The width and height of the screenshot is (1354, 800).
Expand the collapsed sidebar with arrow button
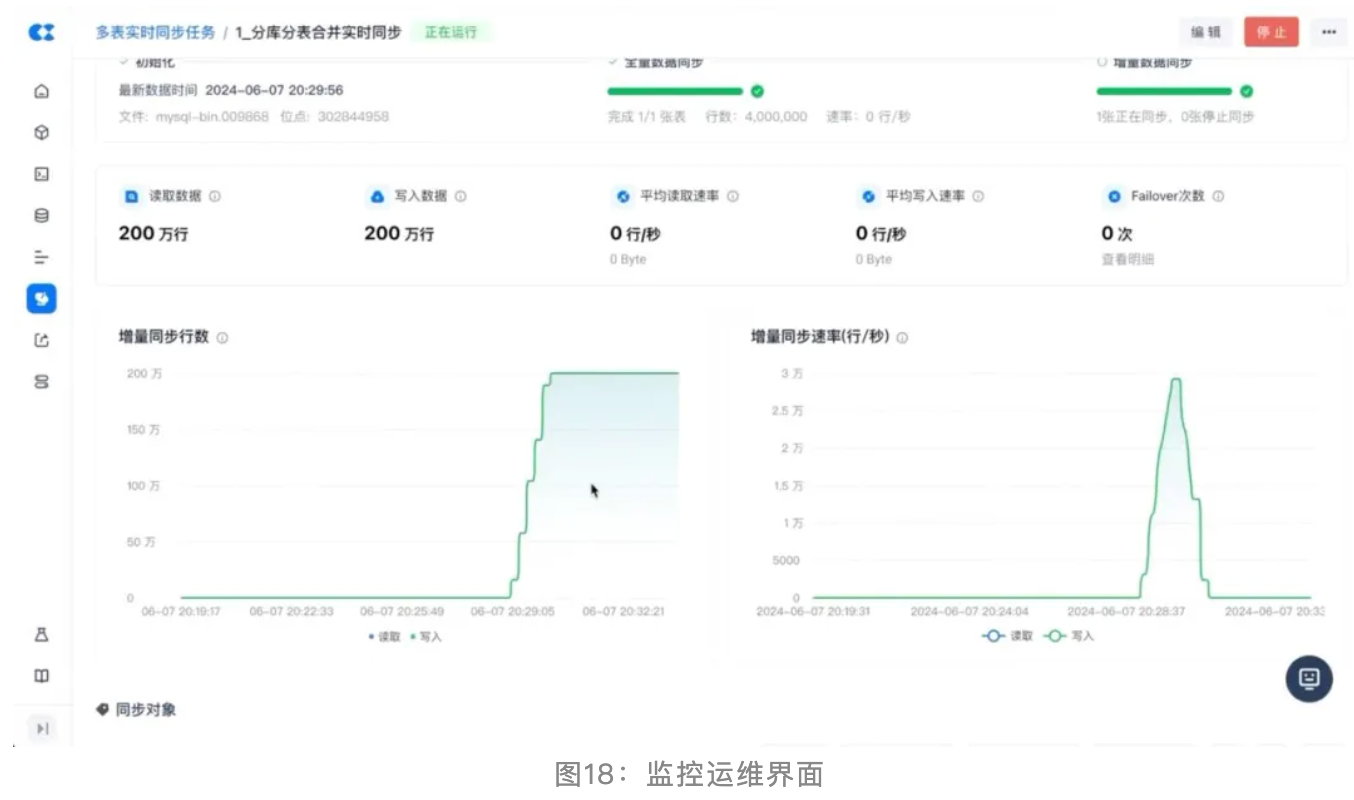[x=42, y=728]
